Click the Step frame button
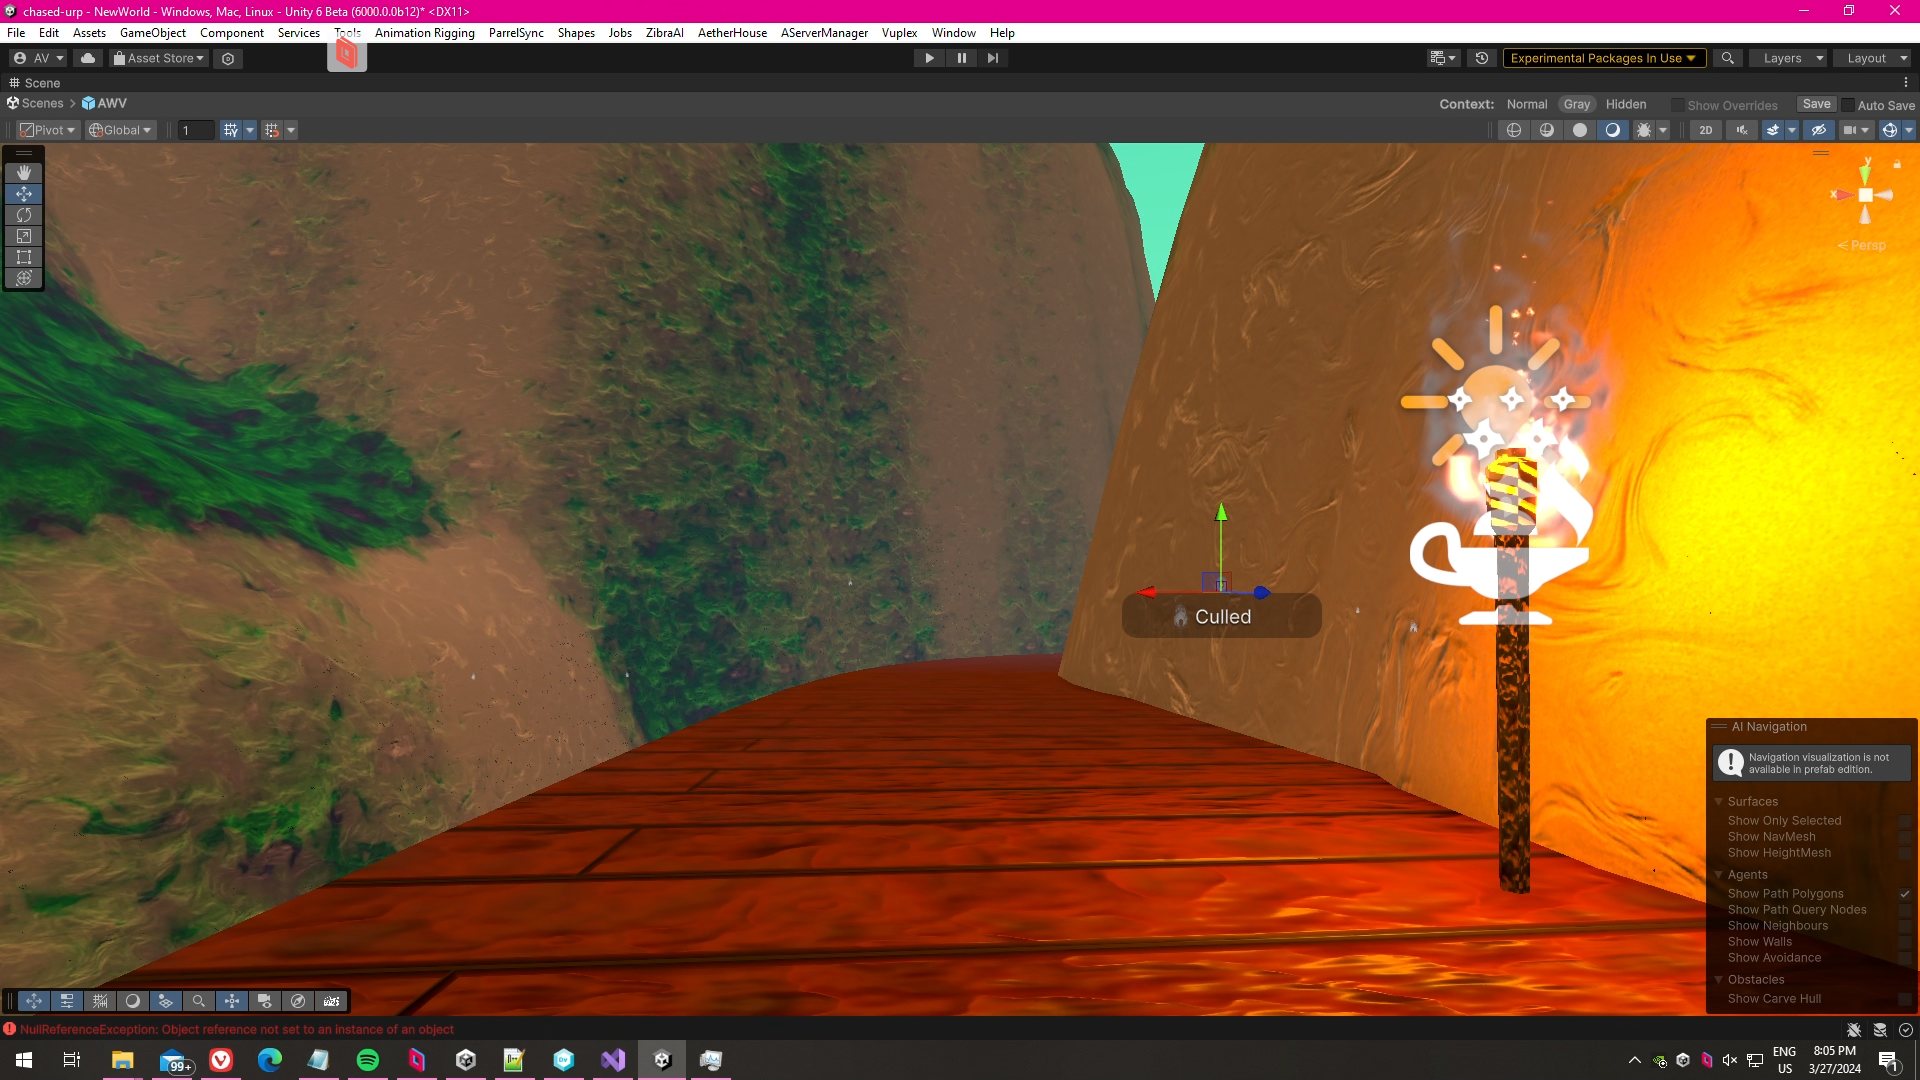1920x1080 pixels. tap(992, 58)
